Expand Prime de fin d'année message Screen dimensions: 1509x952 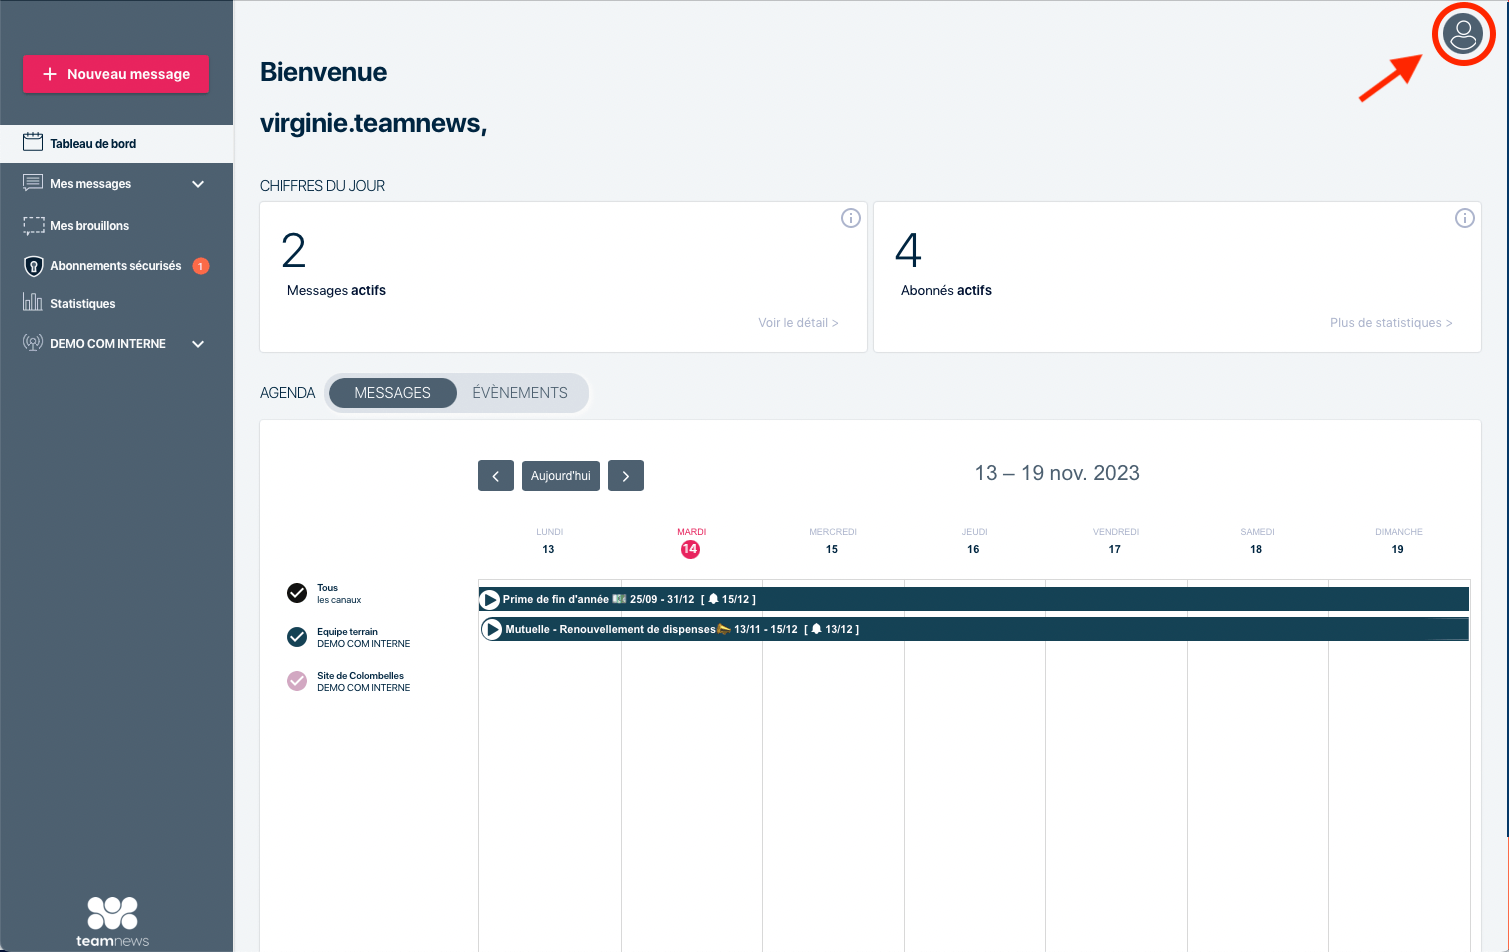pyautogui.click(x=490, y=600)
